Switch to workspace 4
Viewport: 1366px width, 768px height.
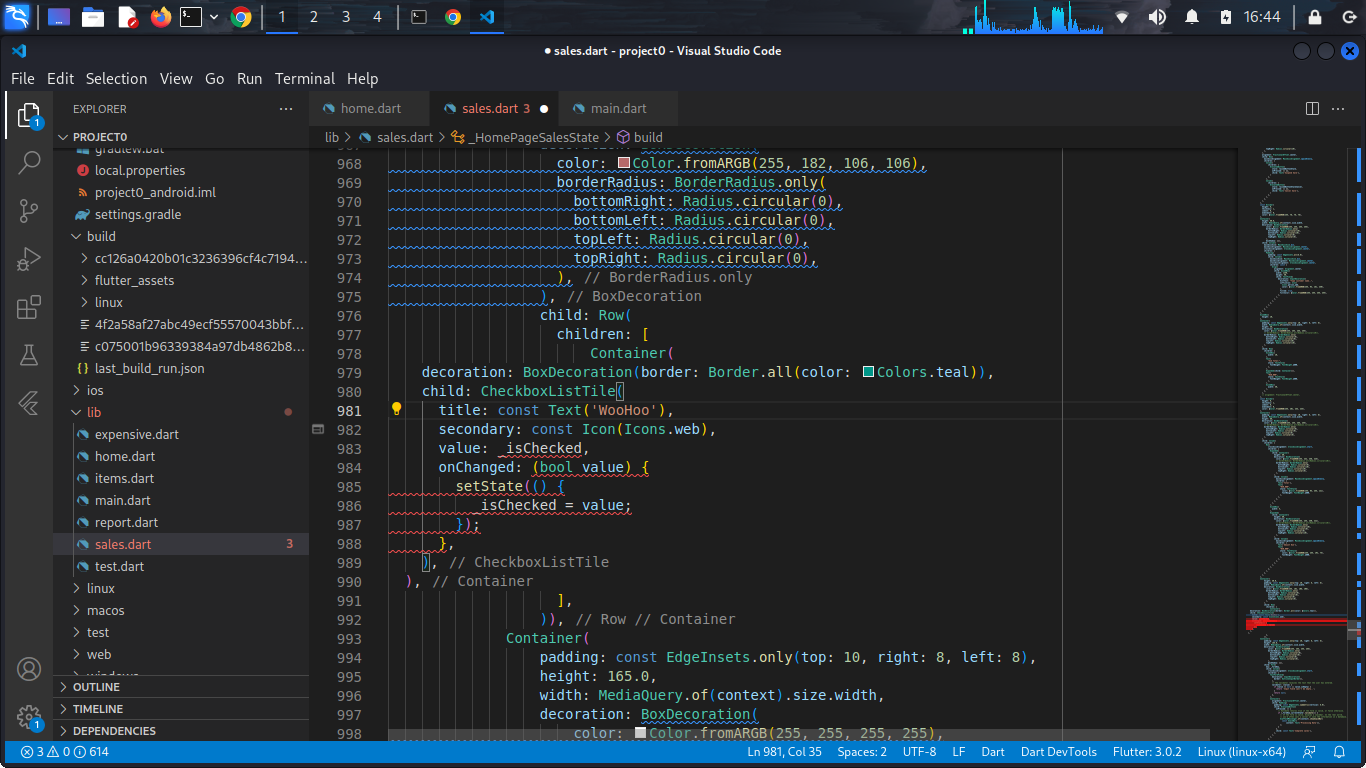pos(377,17)
